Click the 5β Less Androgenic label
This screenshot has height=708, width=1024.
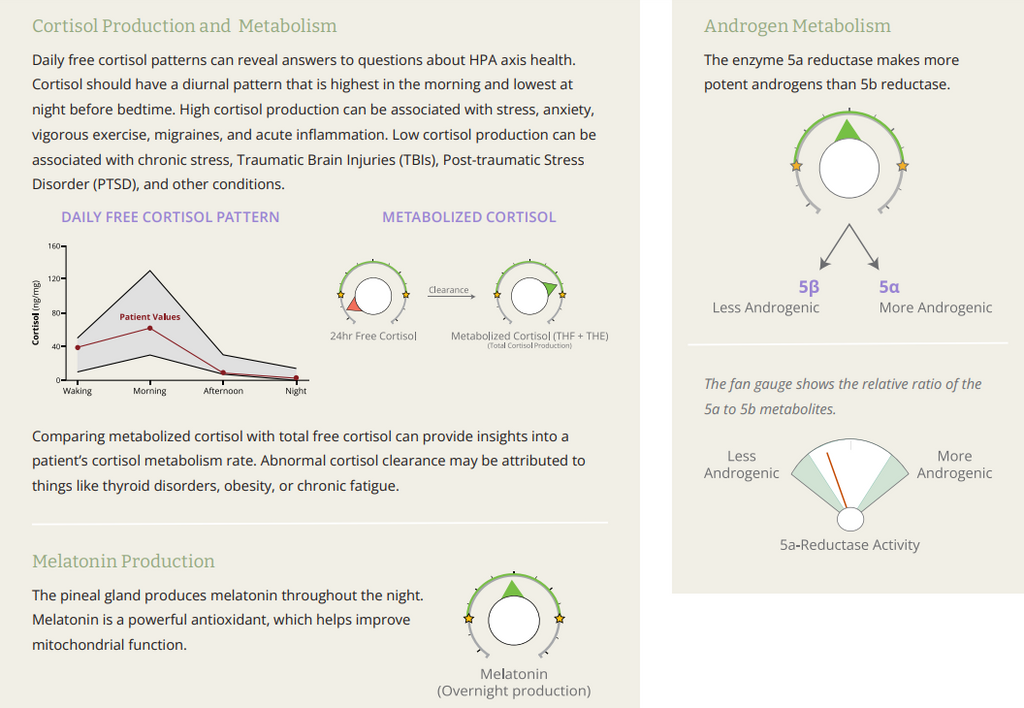[766, 297]
